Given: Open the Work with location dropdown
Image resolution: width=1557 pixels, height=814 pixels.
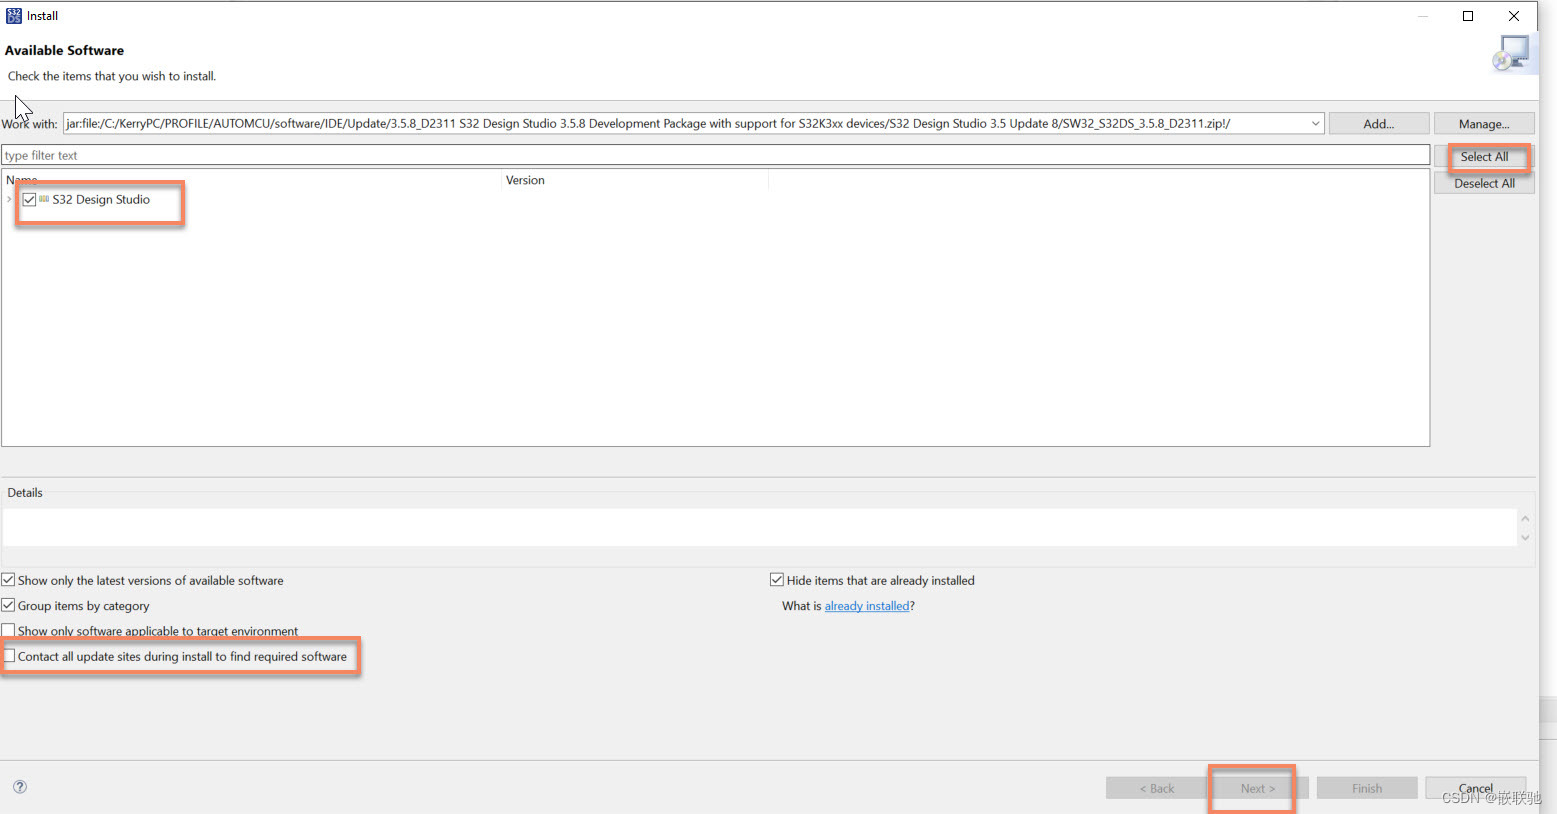Looking at the screenshot, I should [1315, 124].
